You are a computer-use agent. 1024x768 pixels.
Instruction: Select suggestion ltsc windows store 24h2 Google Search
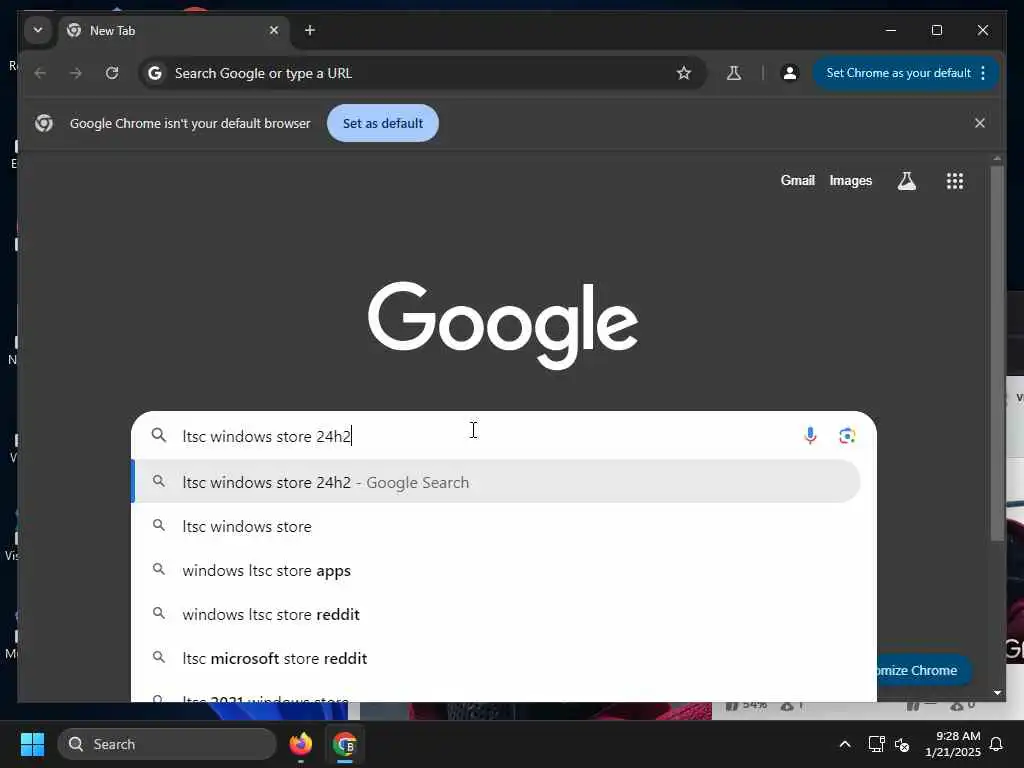coord(496,482)
